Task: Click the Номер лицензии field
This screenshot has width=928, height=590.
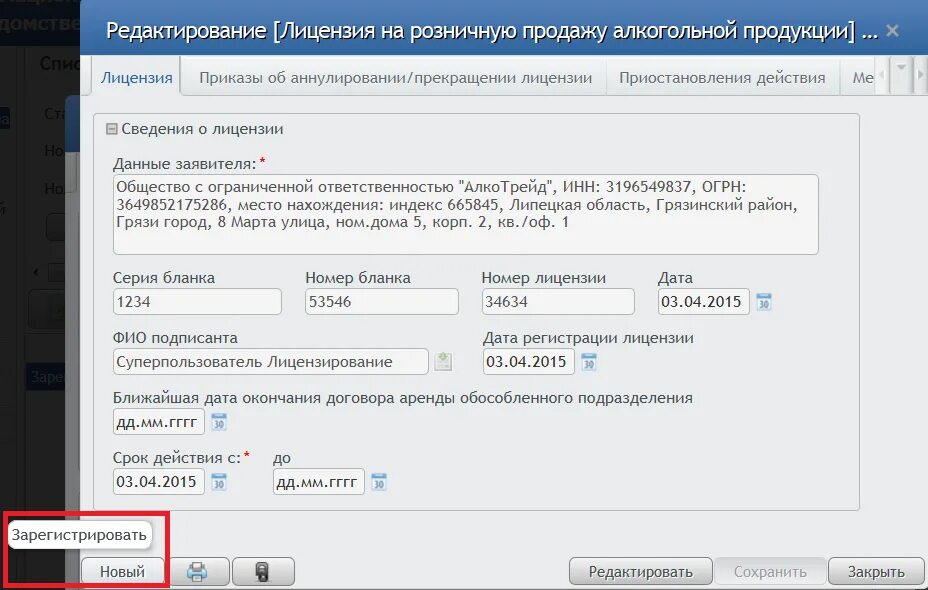Action: (x=558, y=302)
